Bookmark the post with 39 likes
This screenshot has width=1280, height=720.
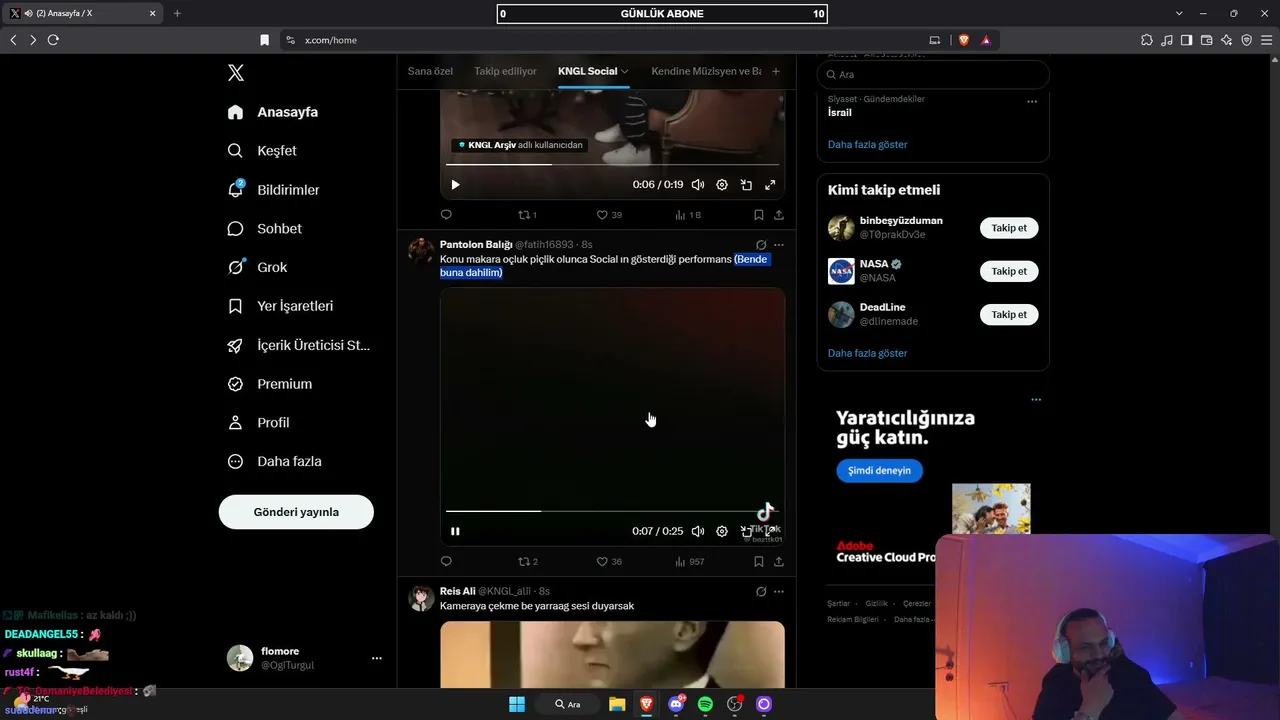coord(758,215)
